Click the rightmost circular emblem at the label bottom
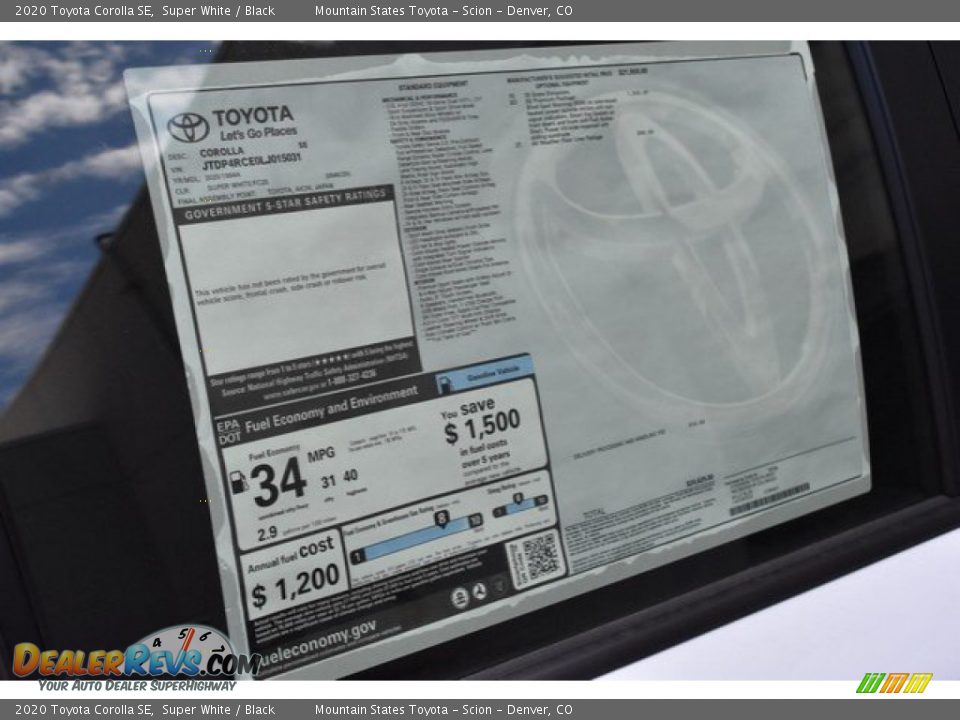This screenshot has height=720, width=960. pos(499,587)
